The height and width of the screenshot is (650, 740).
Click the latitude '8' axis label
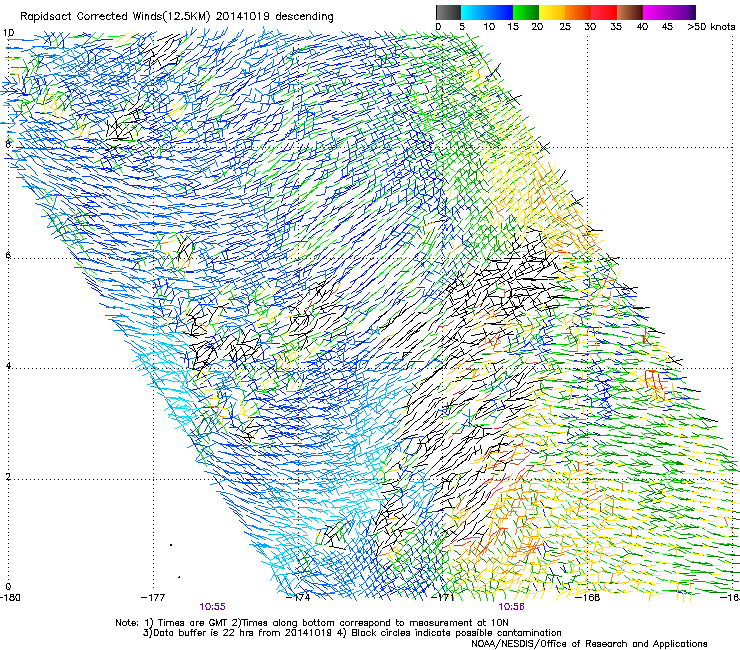coord(8,144)
